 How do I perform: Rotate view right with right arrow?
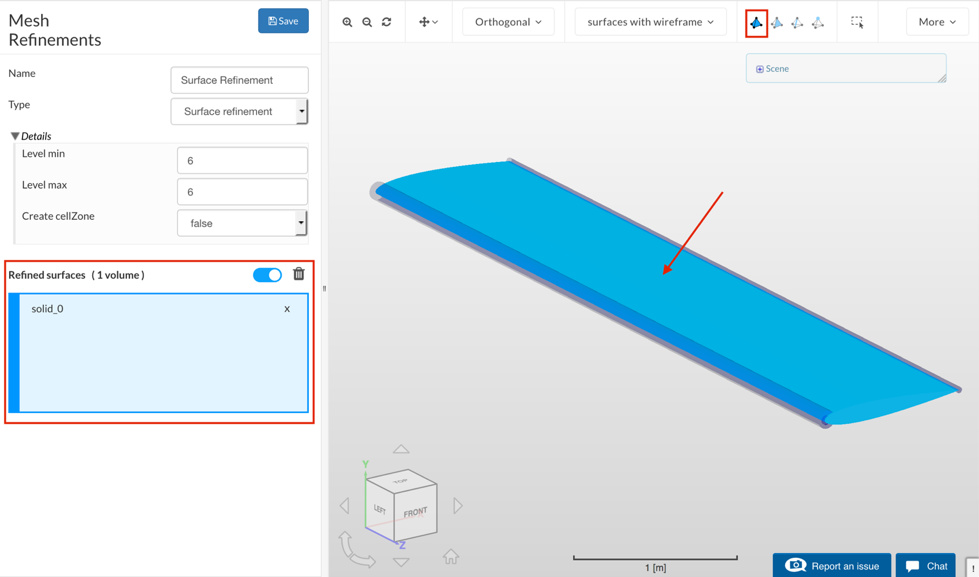tap(458, 505)
